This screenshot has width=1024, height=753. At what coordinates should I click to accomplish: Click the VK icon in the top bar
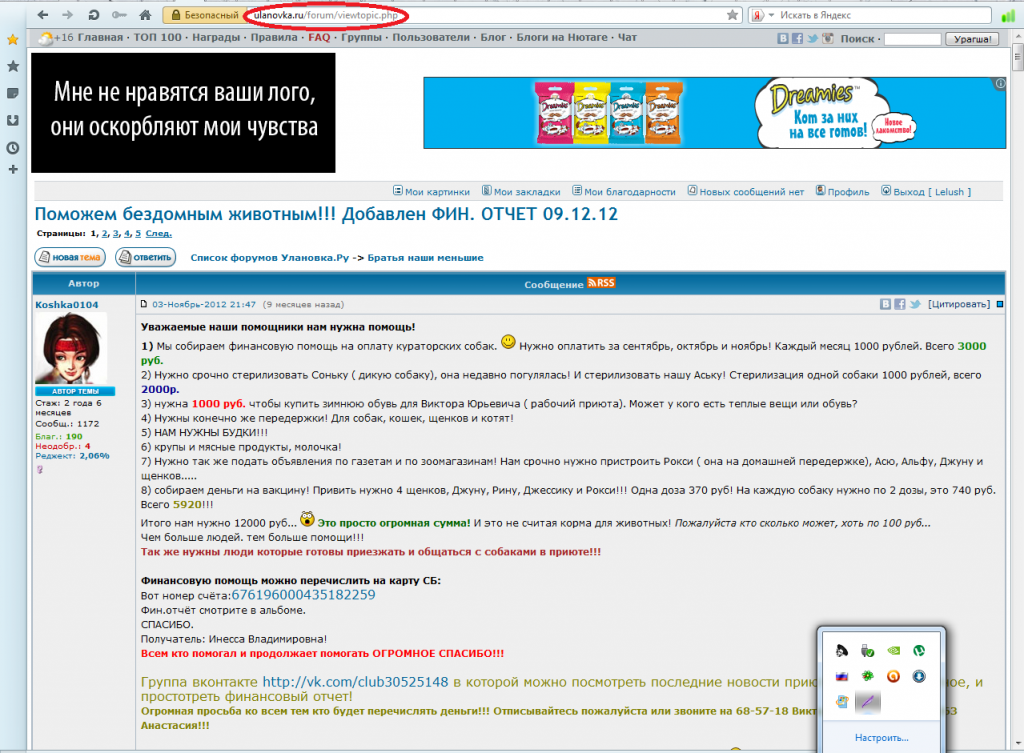(x=783, y=39)
